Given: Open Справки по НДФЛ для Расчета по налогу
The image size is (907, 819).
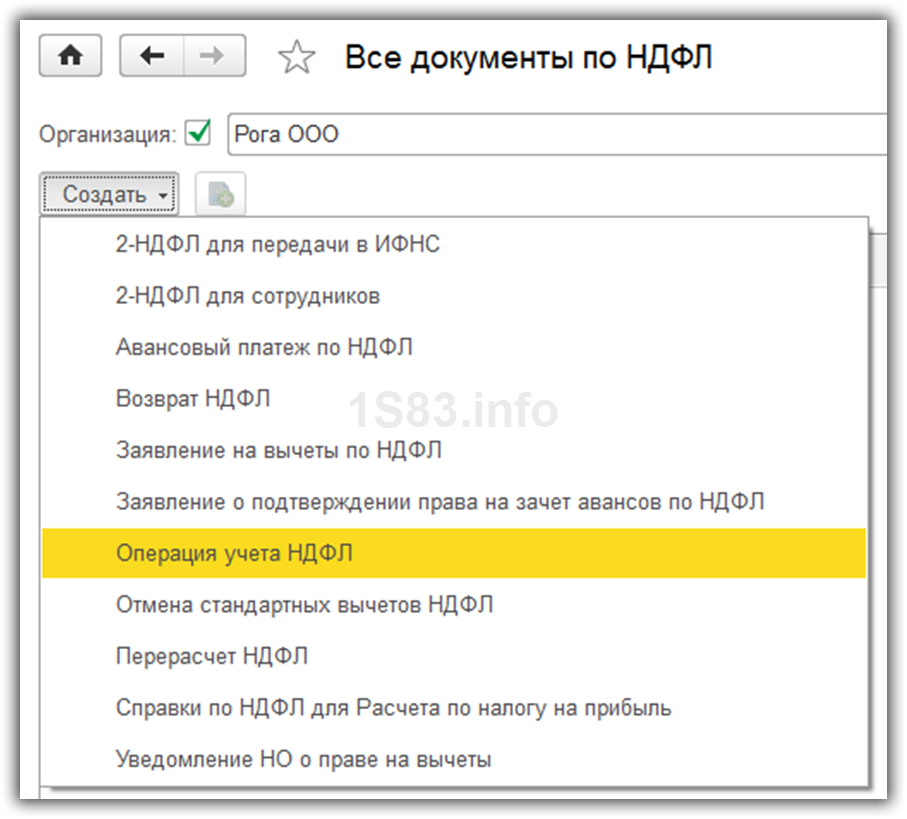Looking at the screenshot, I should point(393,708).
